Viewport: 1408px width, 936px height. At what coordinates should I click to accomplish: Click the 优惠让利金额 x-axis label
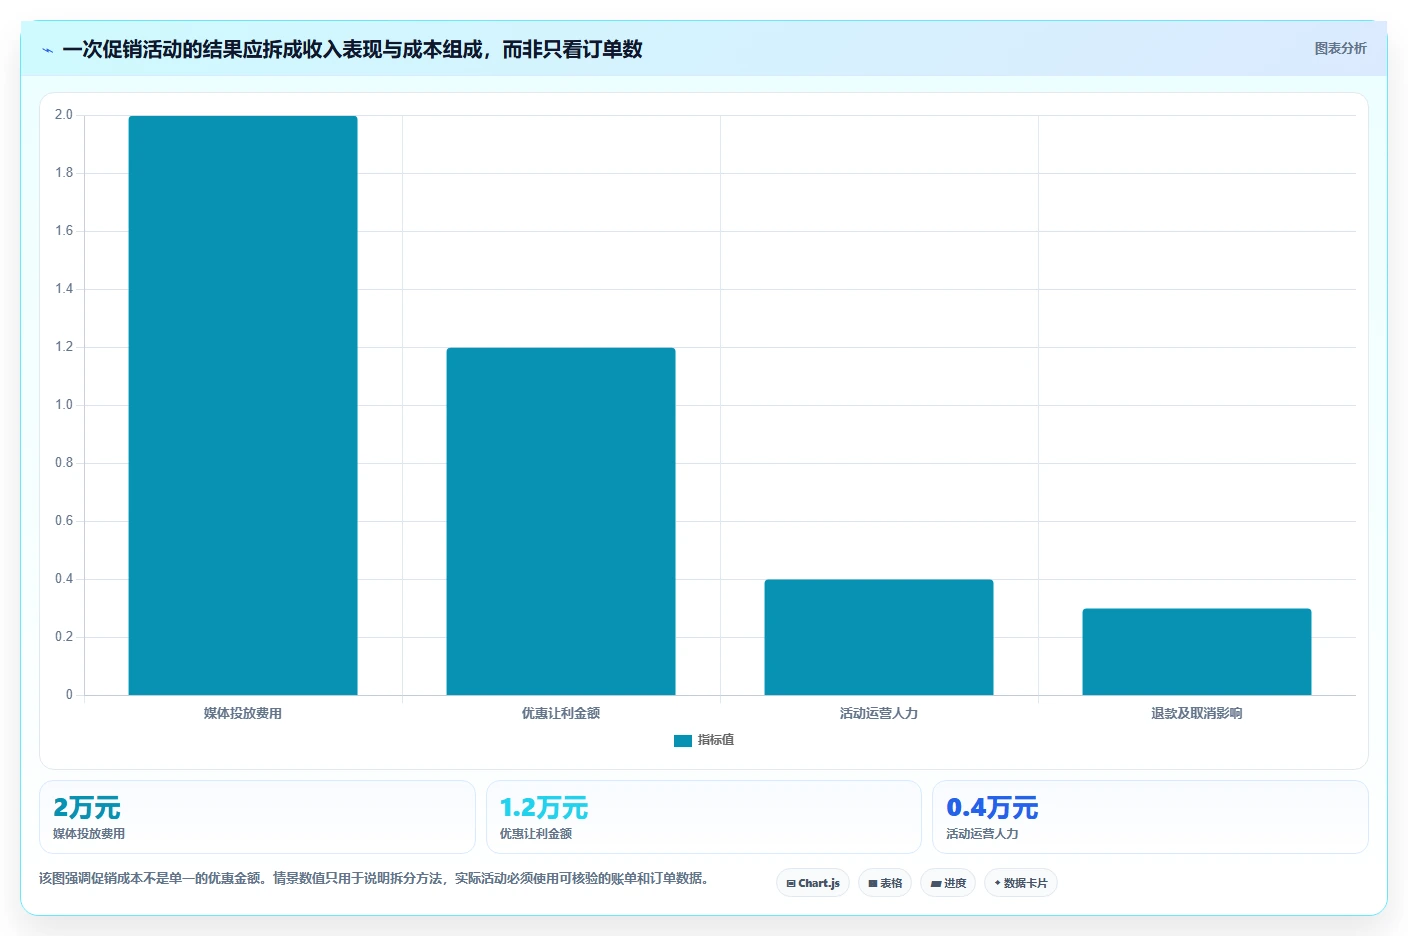tap(561, 713)
